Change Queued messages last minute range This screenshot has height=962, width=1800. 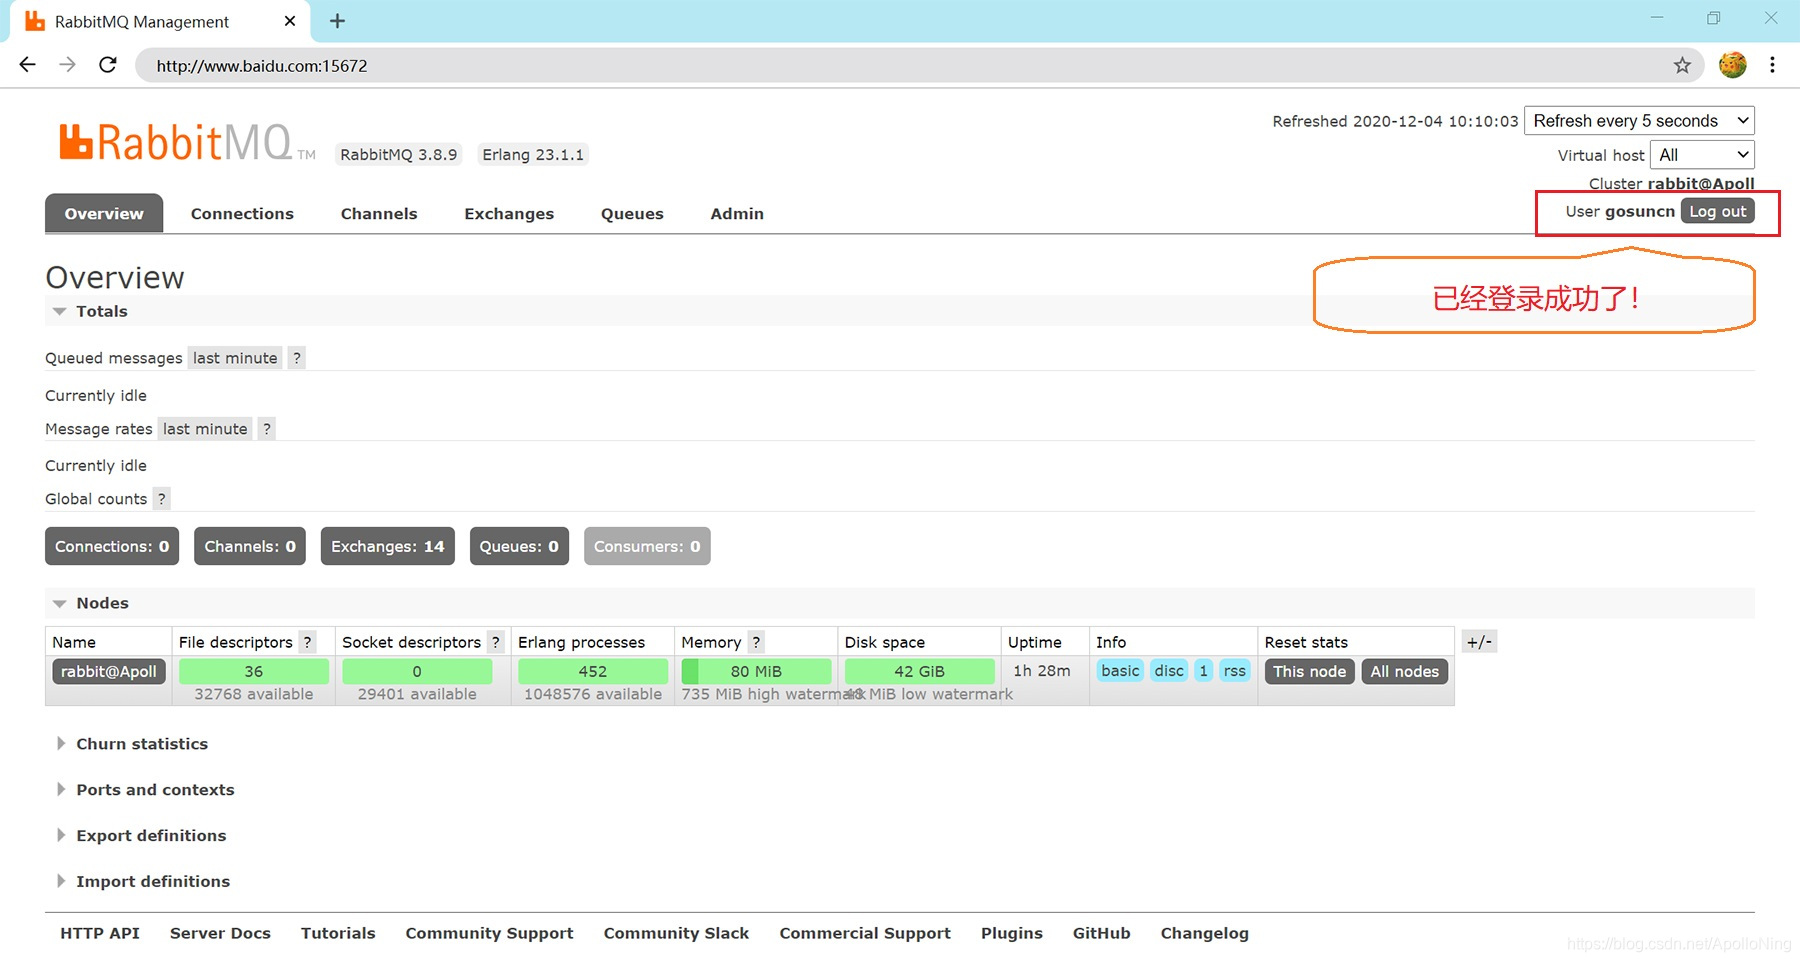click(x=235, y=358)
